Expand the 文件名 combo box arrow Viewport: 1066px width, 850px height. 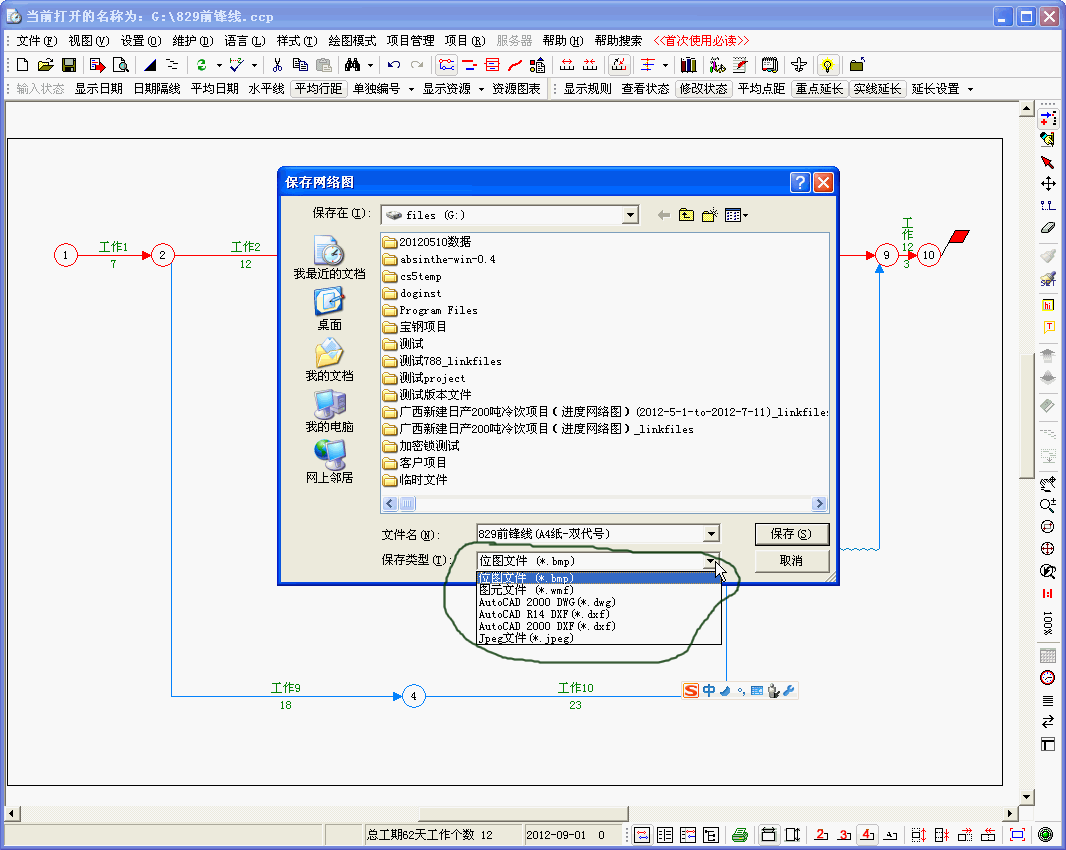tap(711, 534)
